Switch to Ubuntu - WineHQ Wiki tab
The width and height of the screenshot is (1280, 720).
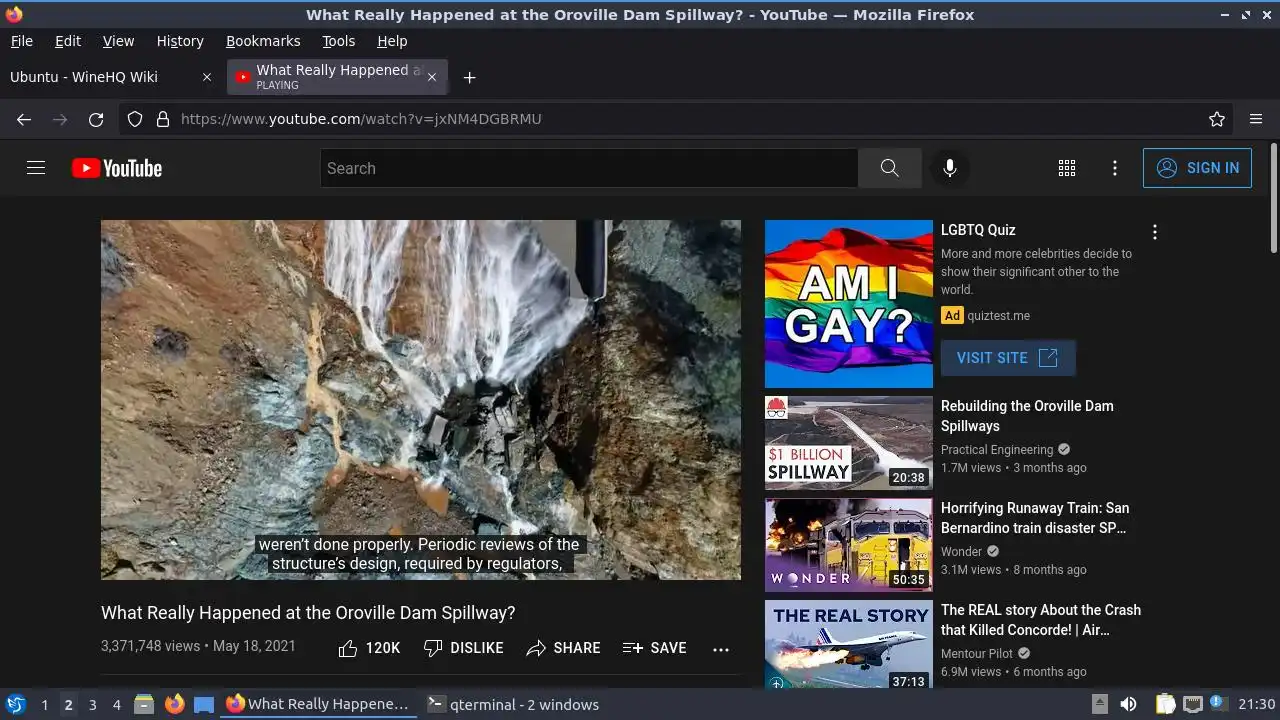coord(111,77)
